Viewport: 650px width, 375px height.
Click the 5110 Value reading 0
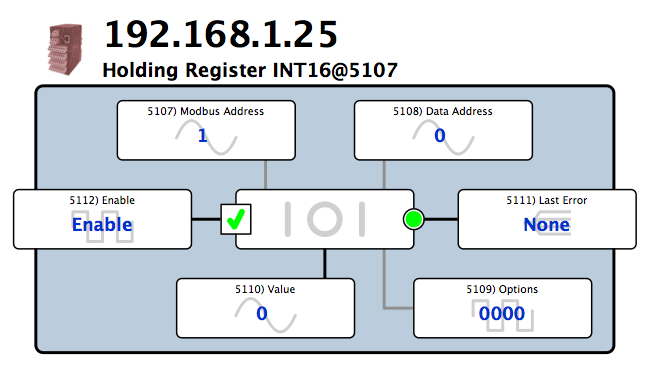(x=262, y=313)
